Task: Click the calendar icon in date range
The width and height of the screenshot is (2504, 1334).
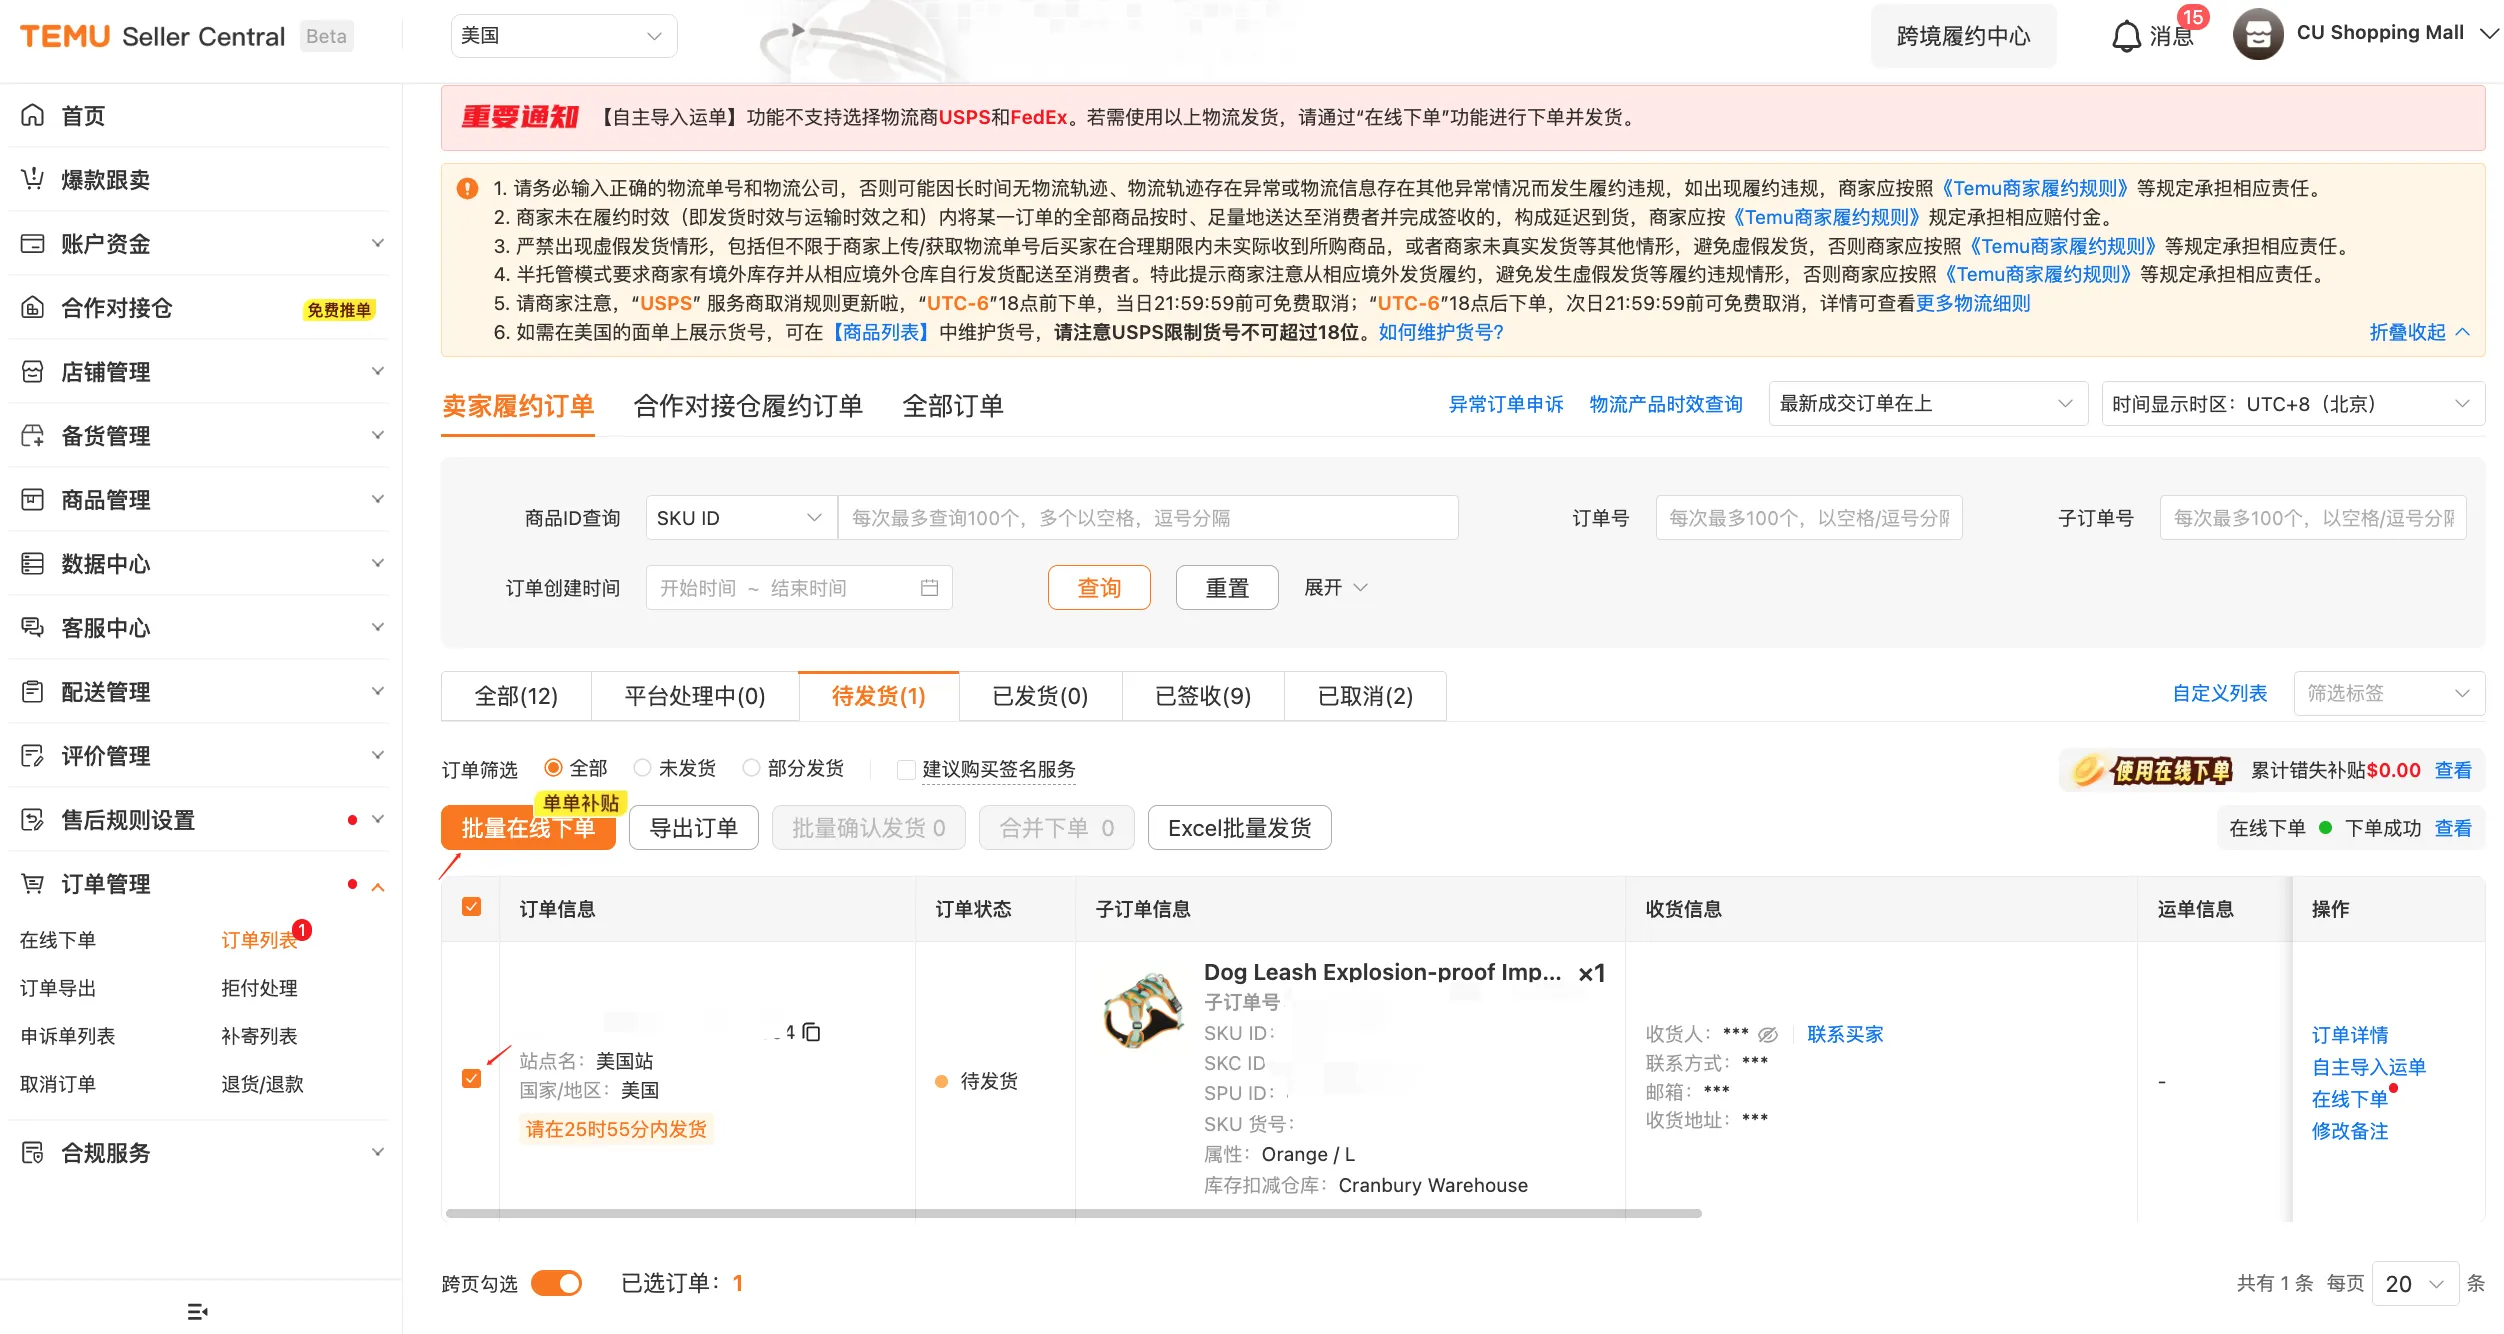Action: click(x=929, y=587)
